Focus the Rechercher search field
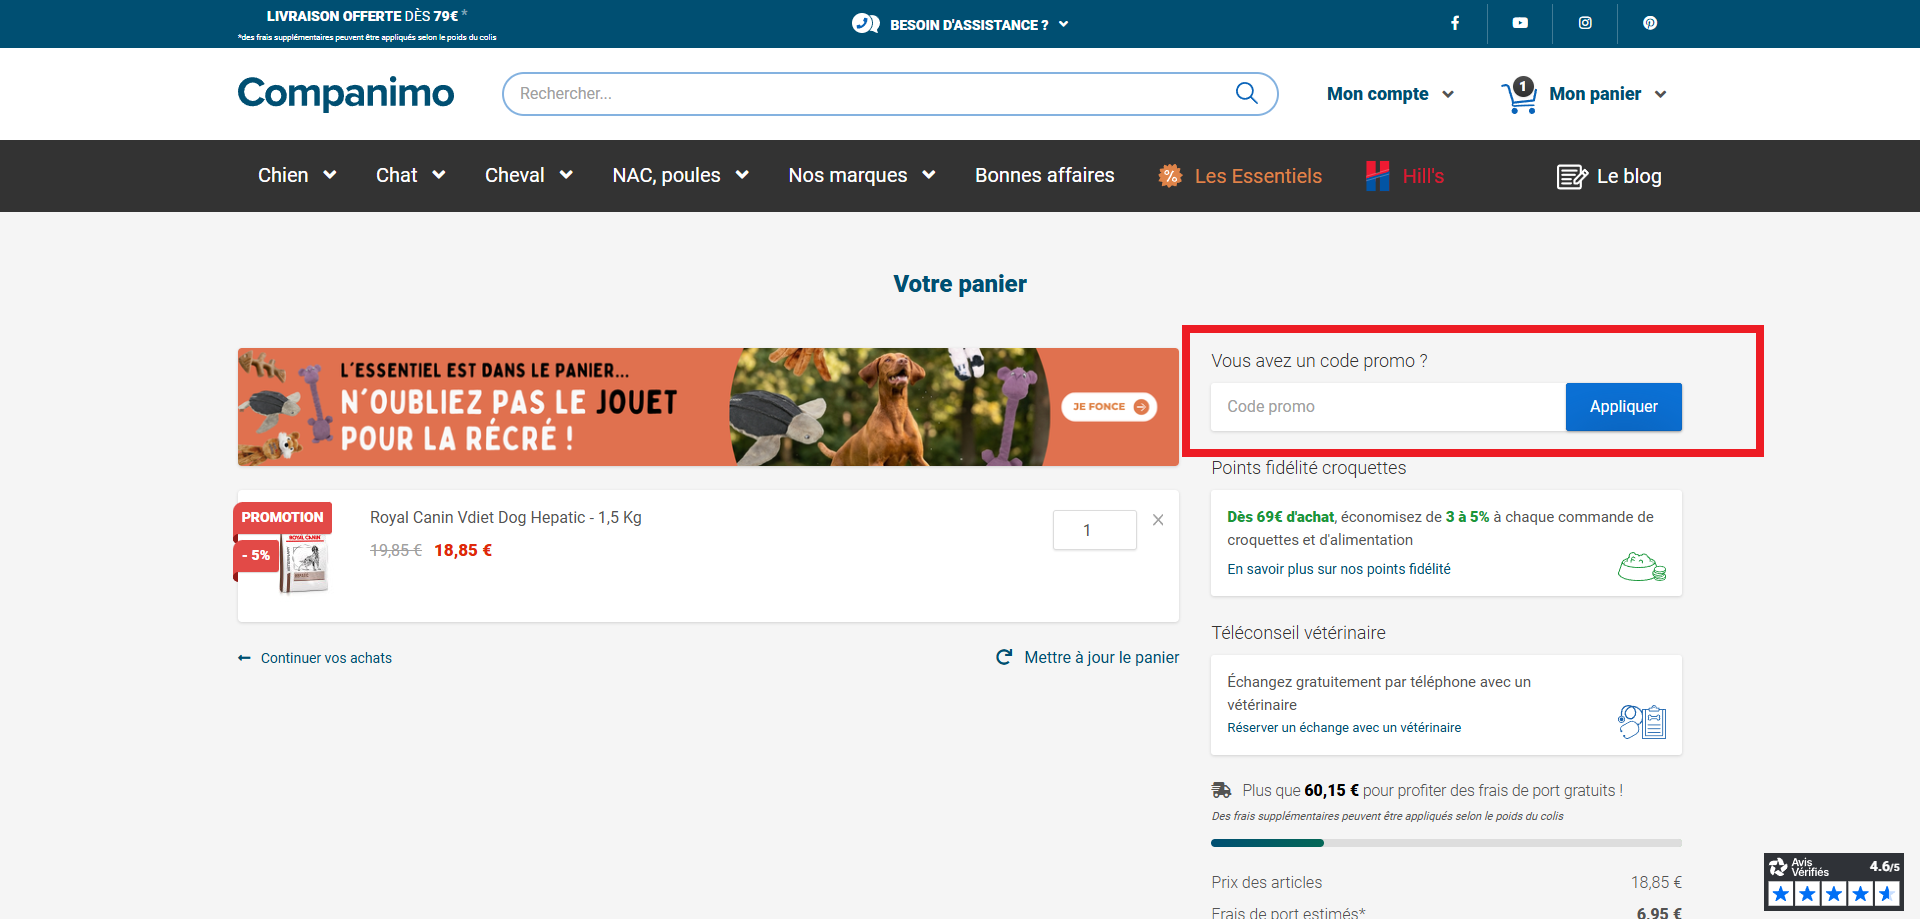 (890, 94)
